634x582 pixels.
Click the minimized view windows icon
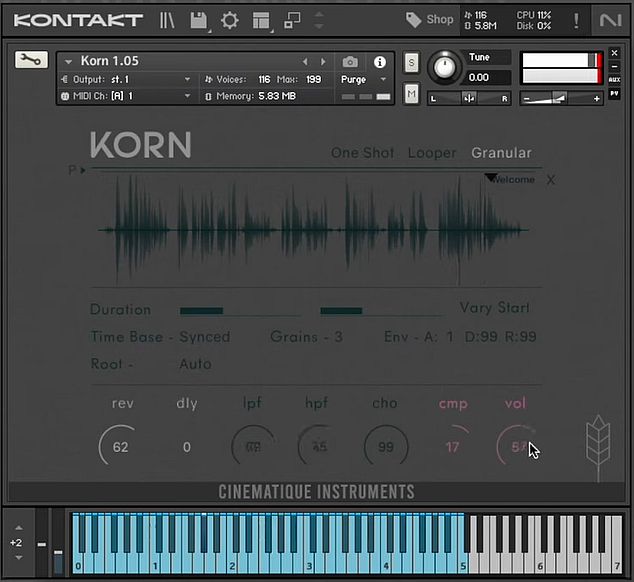click(292, 20)
